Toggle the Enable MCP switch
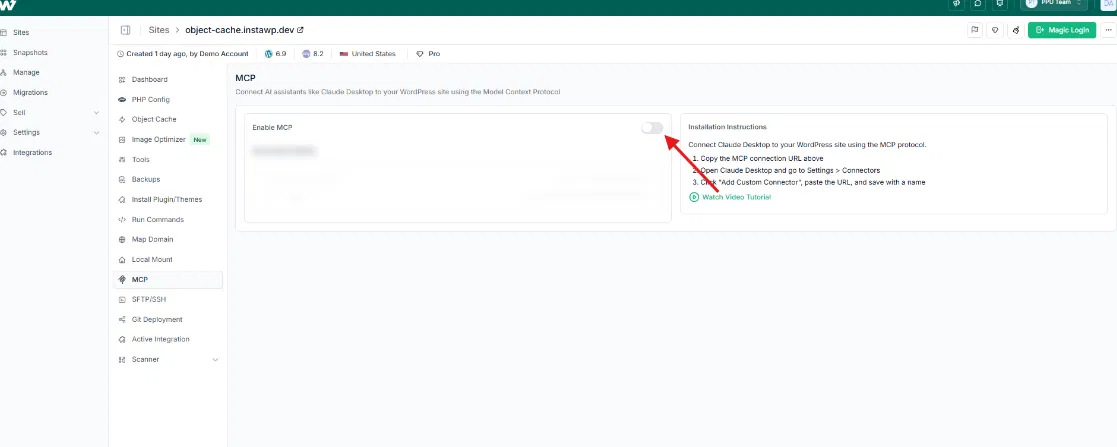The height and width of the screenshot is (447, 1117). point(652,127)
